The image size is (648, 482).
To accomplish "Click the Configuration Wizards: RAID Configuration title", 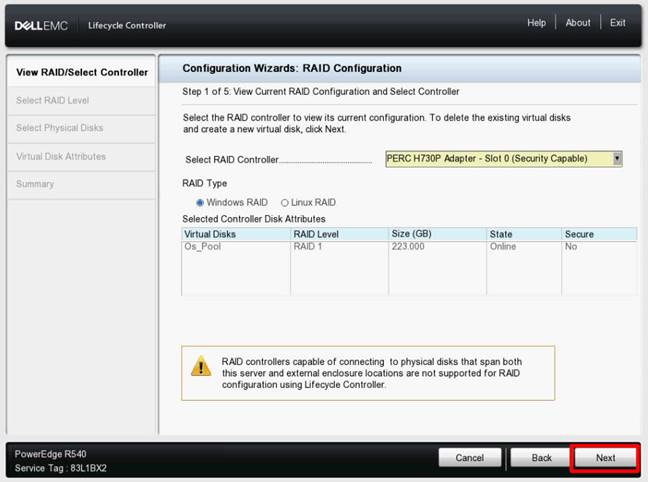I will [x=292, y=68].
